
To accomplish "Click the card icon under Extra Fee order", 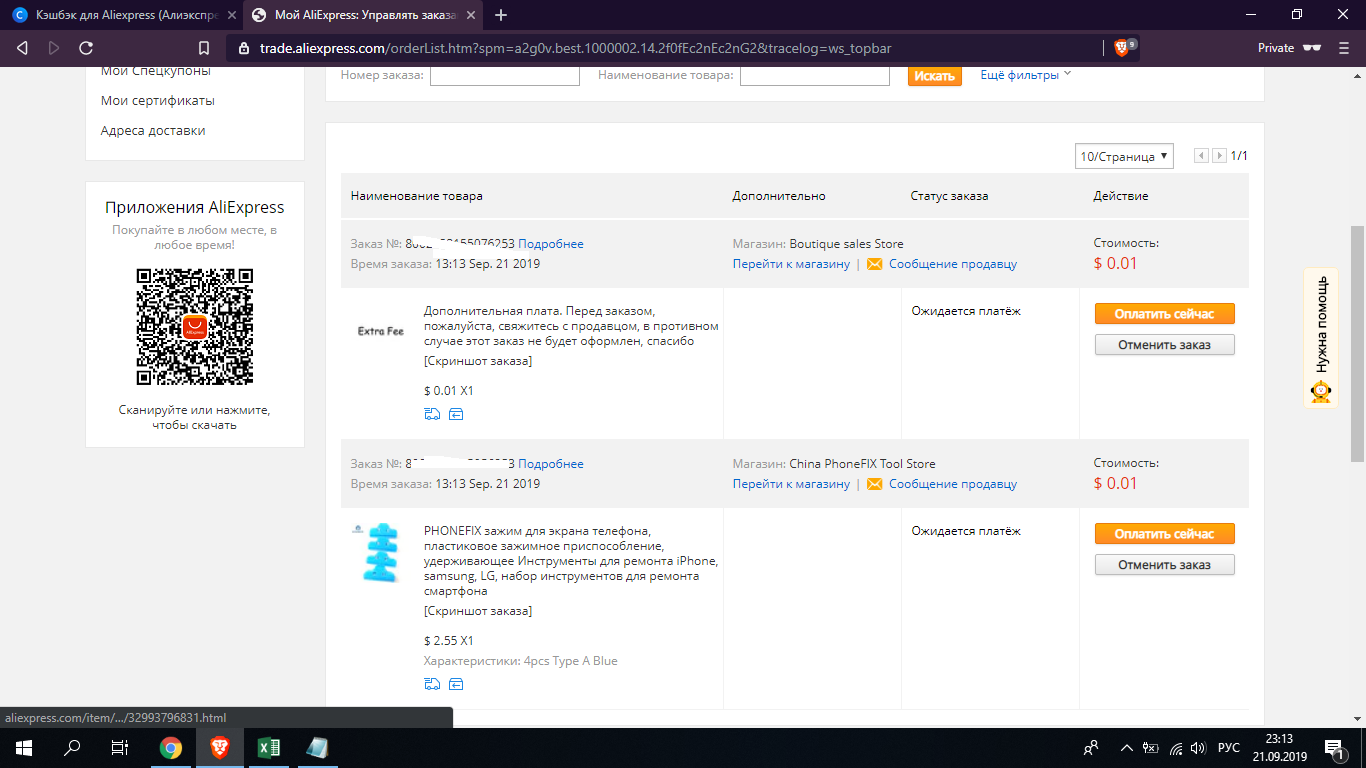I will (x=456, y=414).
